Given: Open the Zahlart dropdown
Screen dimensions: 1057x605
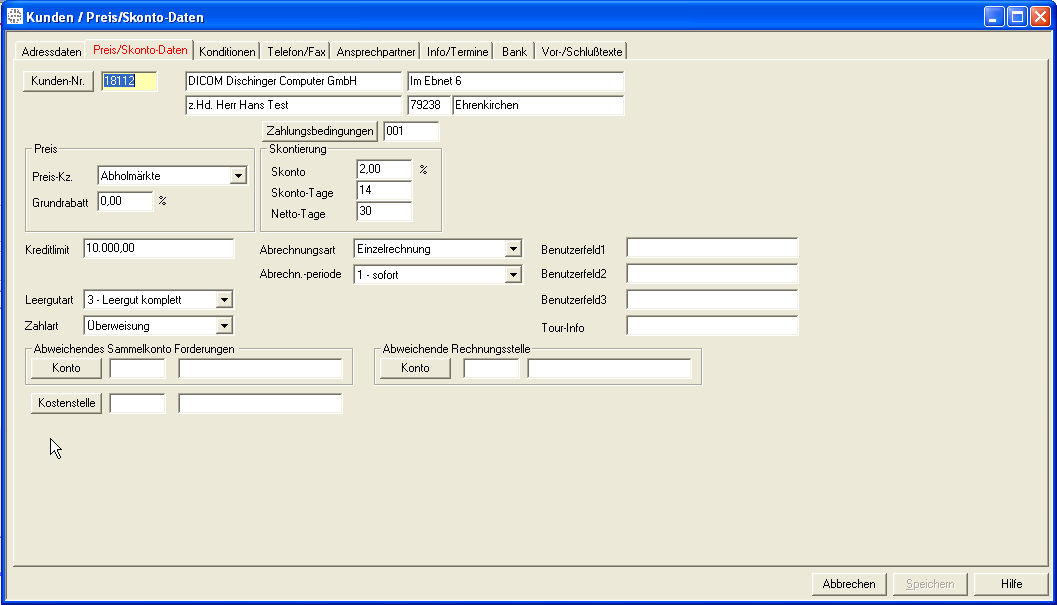Looking at the screenshot, I should tap(224, 325).
